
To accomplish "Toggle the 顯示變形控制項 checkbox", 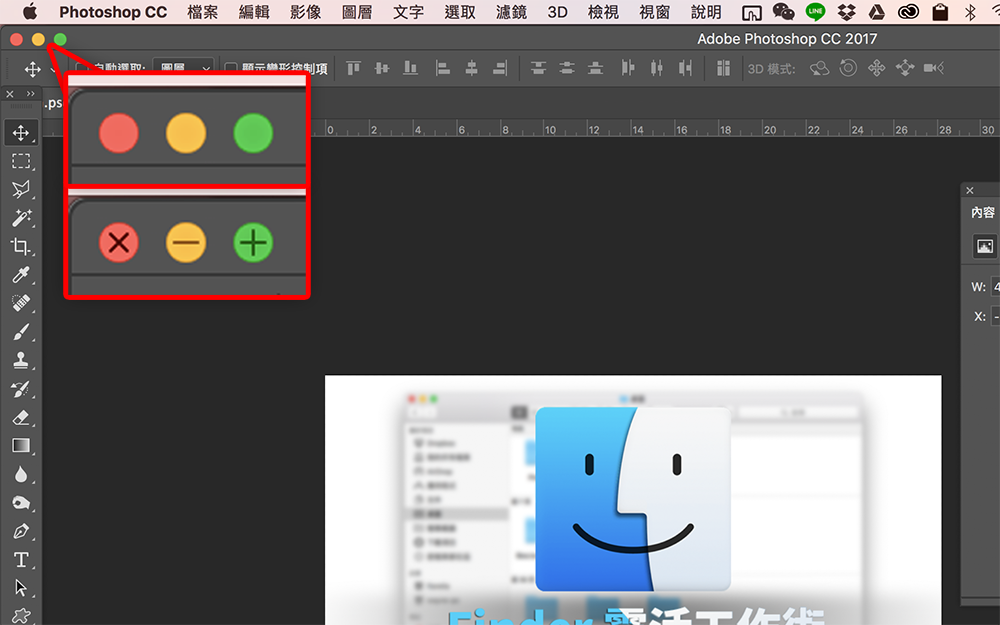I will coord(231,68).
